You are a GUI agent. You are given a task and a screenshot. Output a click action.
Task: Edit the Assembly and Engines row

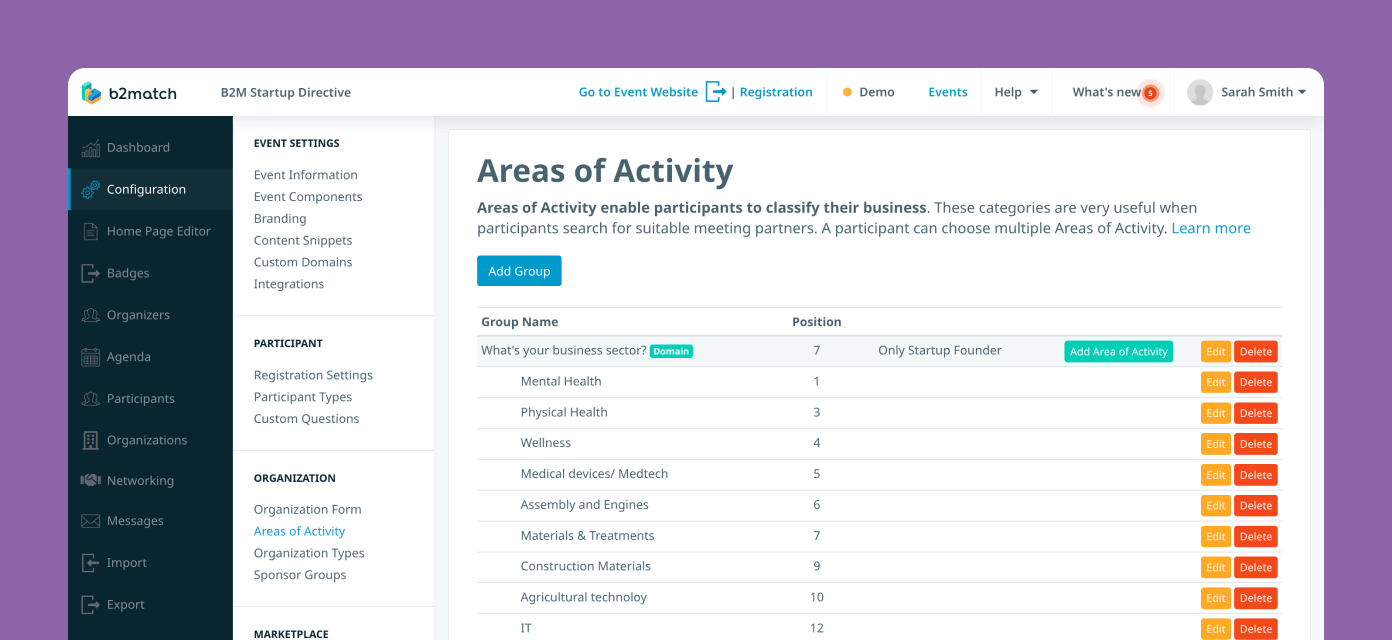(x=1216, y=505)
